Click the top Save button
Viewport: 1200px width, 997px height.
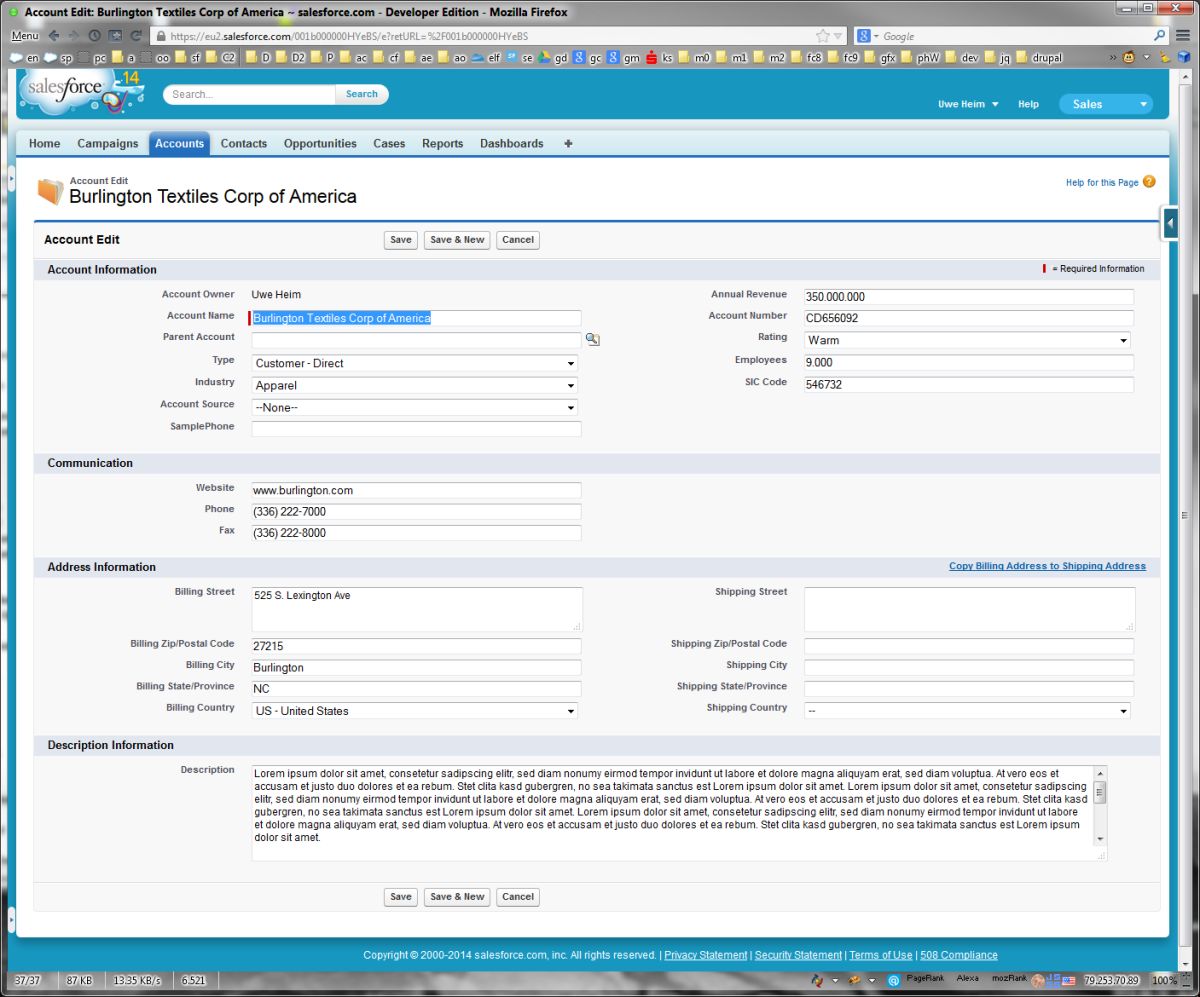click(401, 240)
